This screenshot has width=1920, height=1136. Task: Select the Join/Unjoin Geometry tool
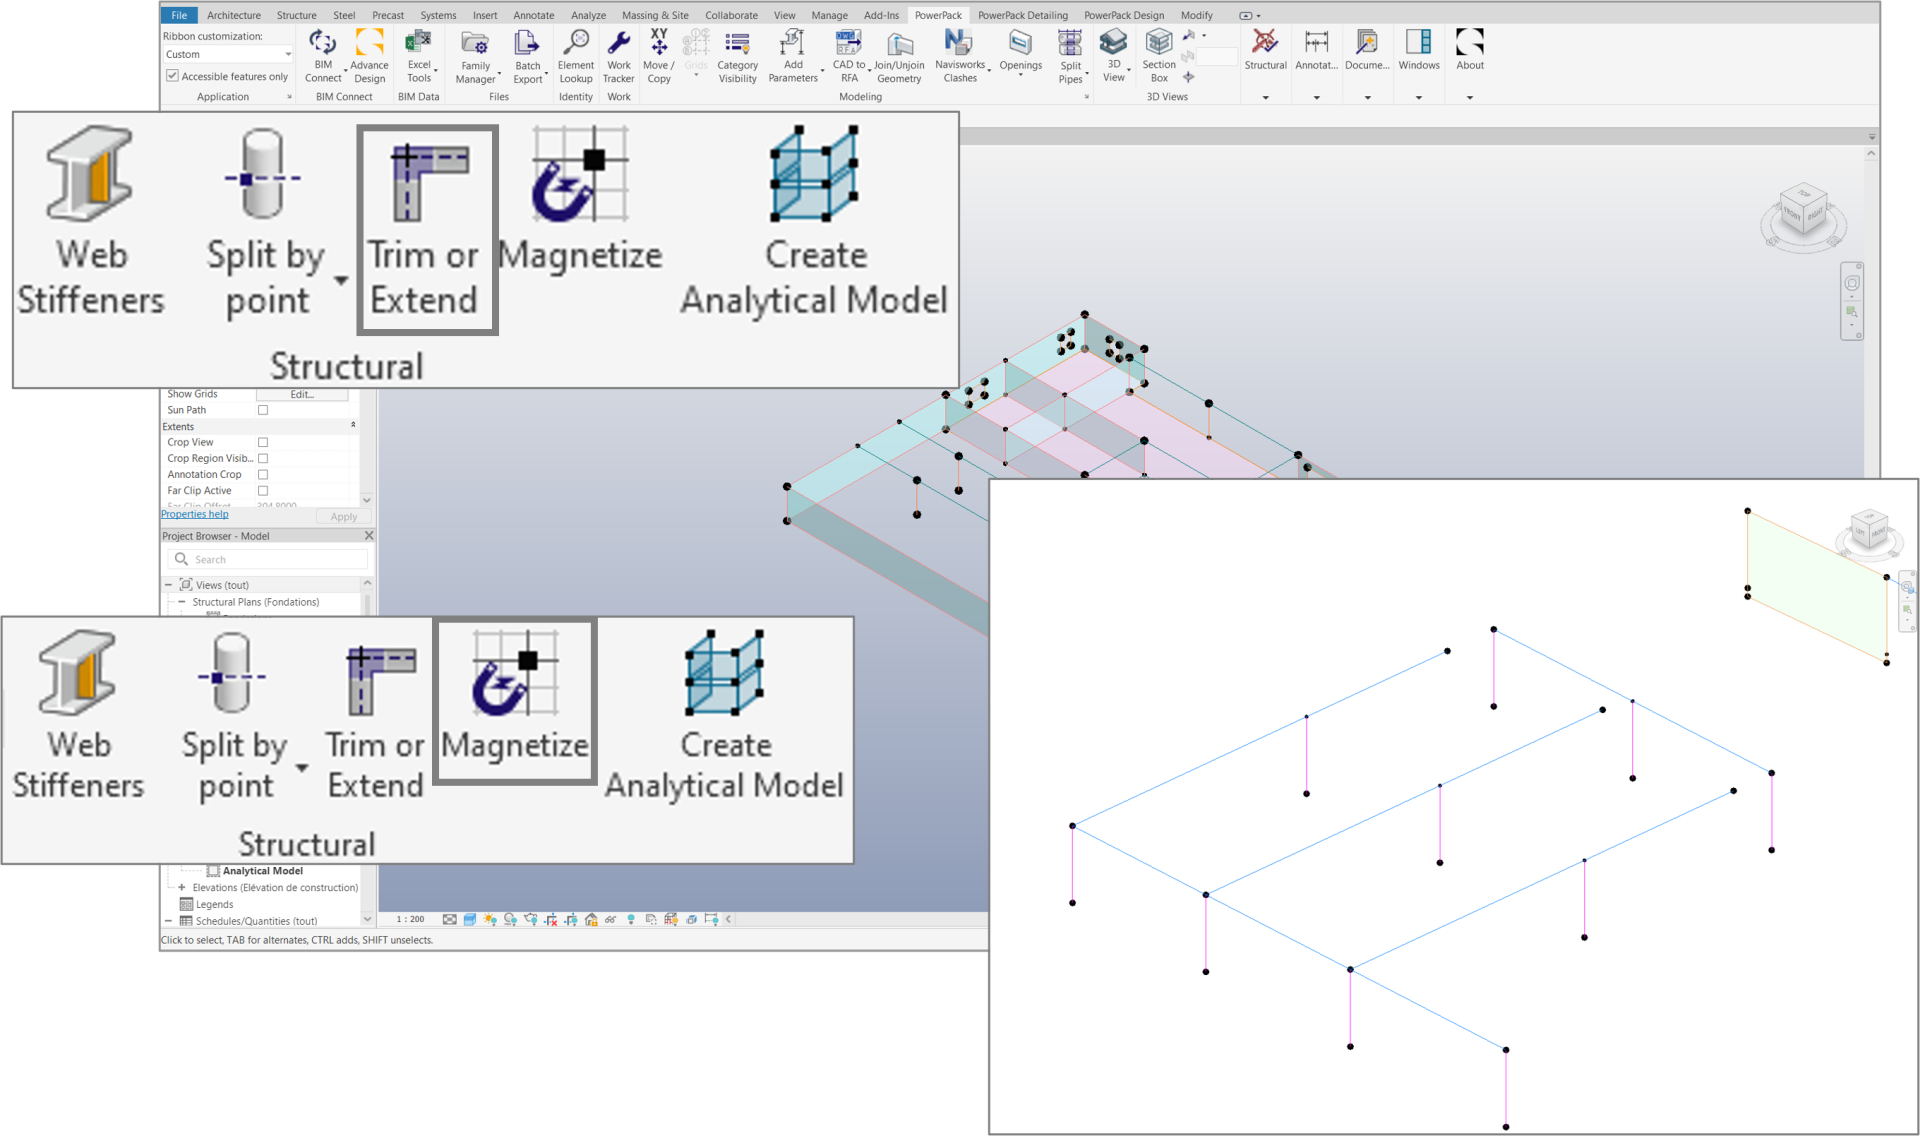899,57
